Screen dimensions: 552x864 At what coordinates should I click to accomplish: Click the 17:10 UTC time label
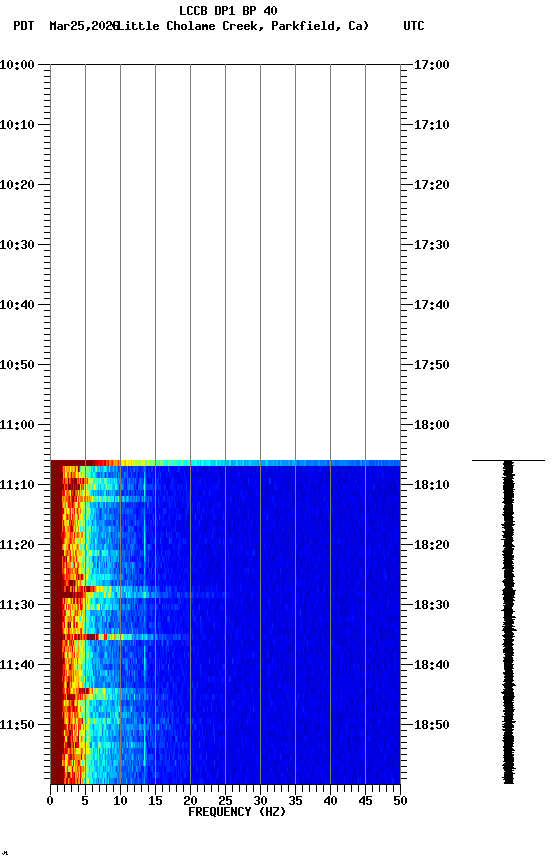pyautogui.click(x=432, y=125)
